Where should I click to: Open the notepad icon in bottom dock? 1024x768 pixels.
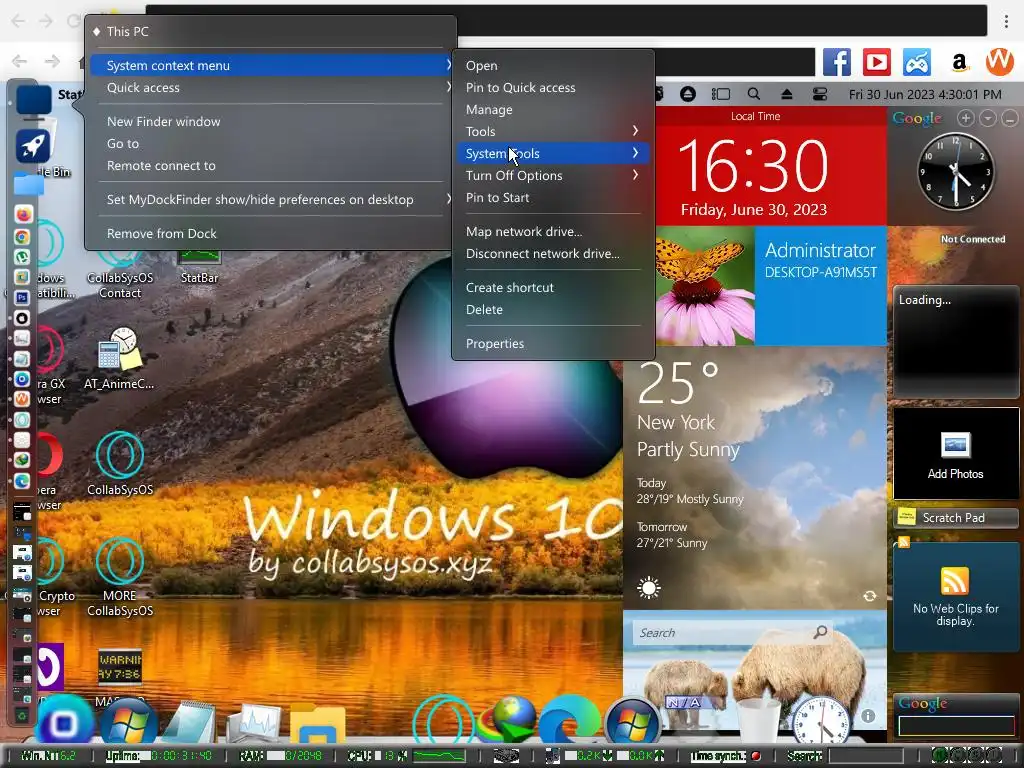pos(189,722)
